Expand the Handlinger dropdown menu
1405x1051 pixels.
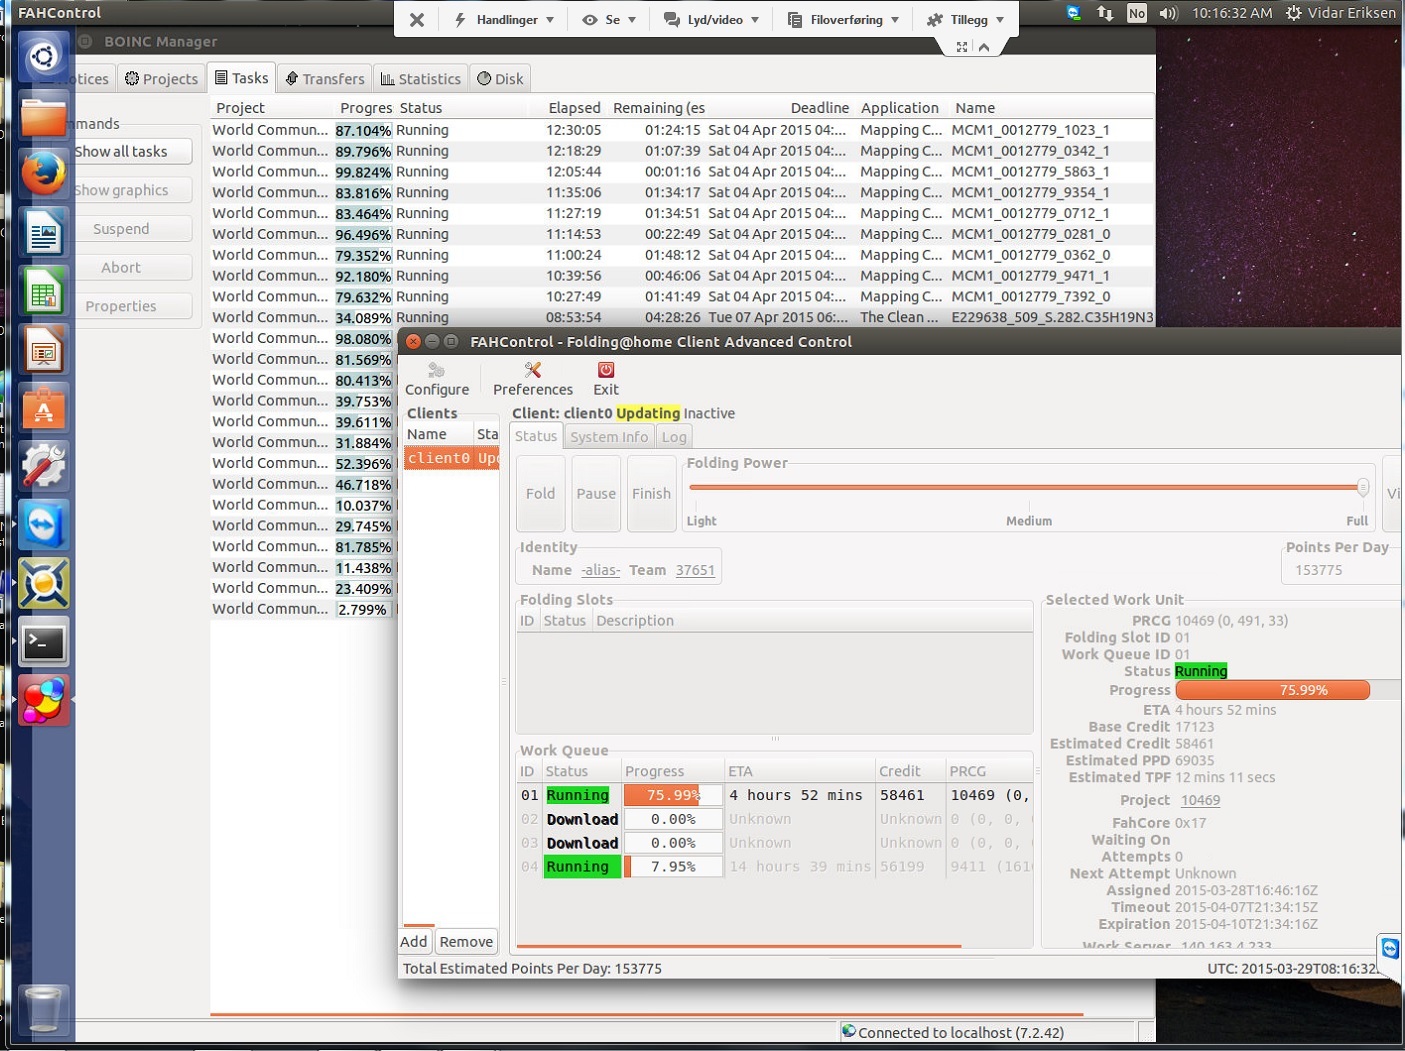pyautogui.click(x=504, y=20)
